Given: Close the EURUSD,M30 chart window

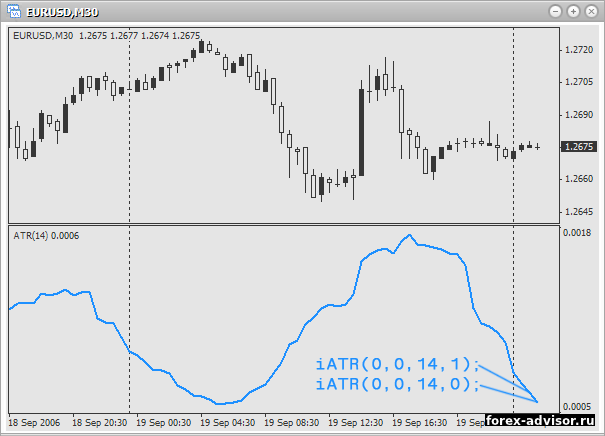Looking at the screenshot, I should (x=591, y=12).
